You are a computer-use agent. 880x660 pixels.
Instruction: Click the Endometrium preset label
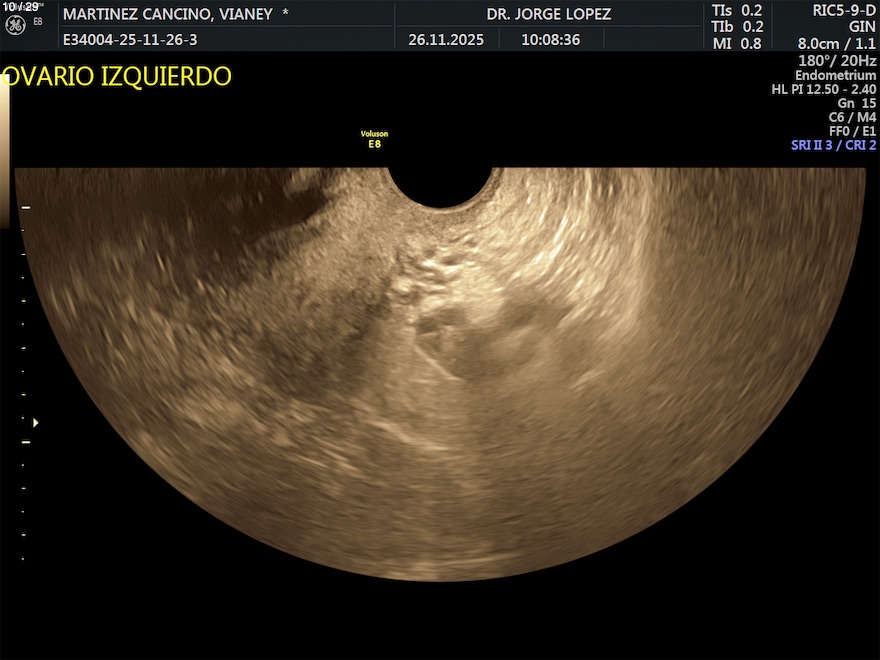pos(835,75)
